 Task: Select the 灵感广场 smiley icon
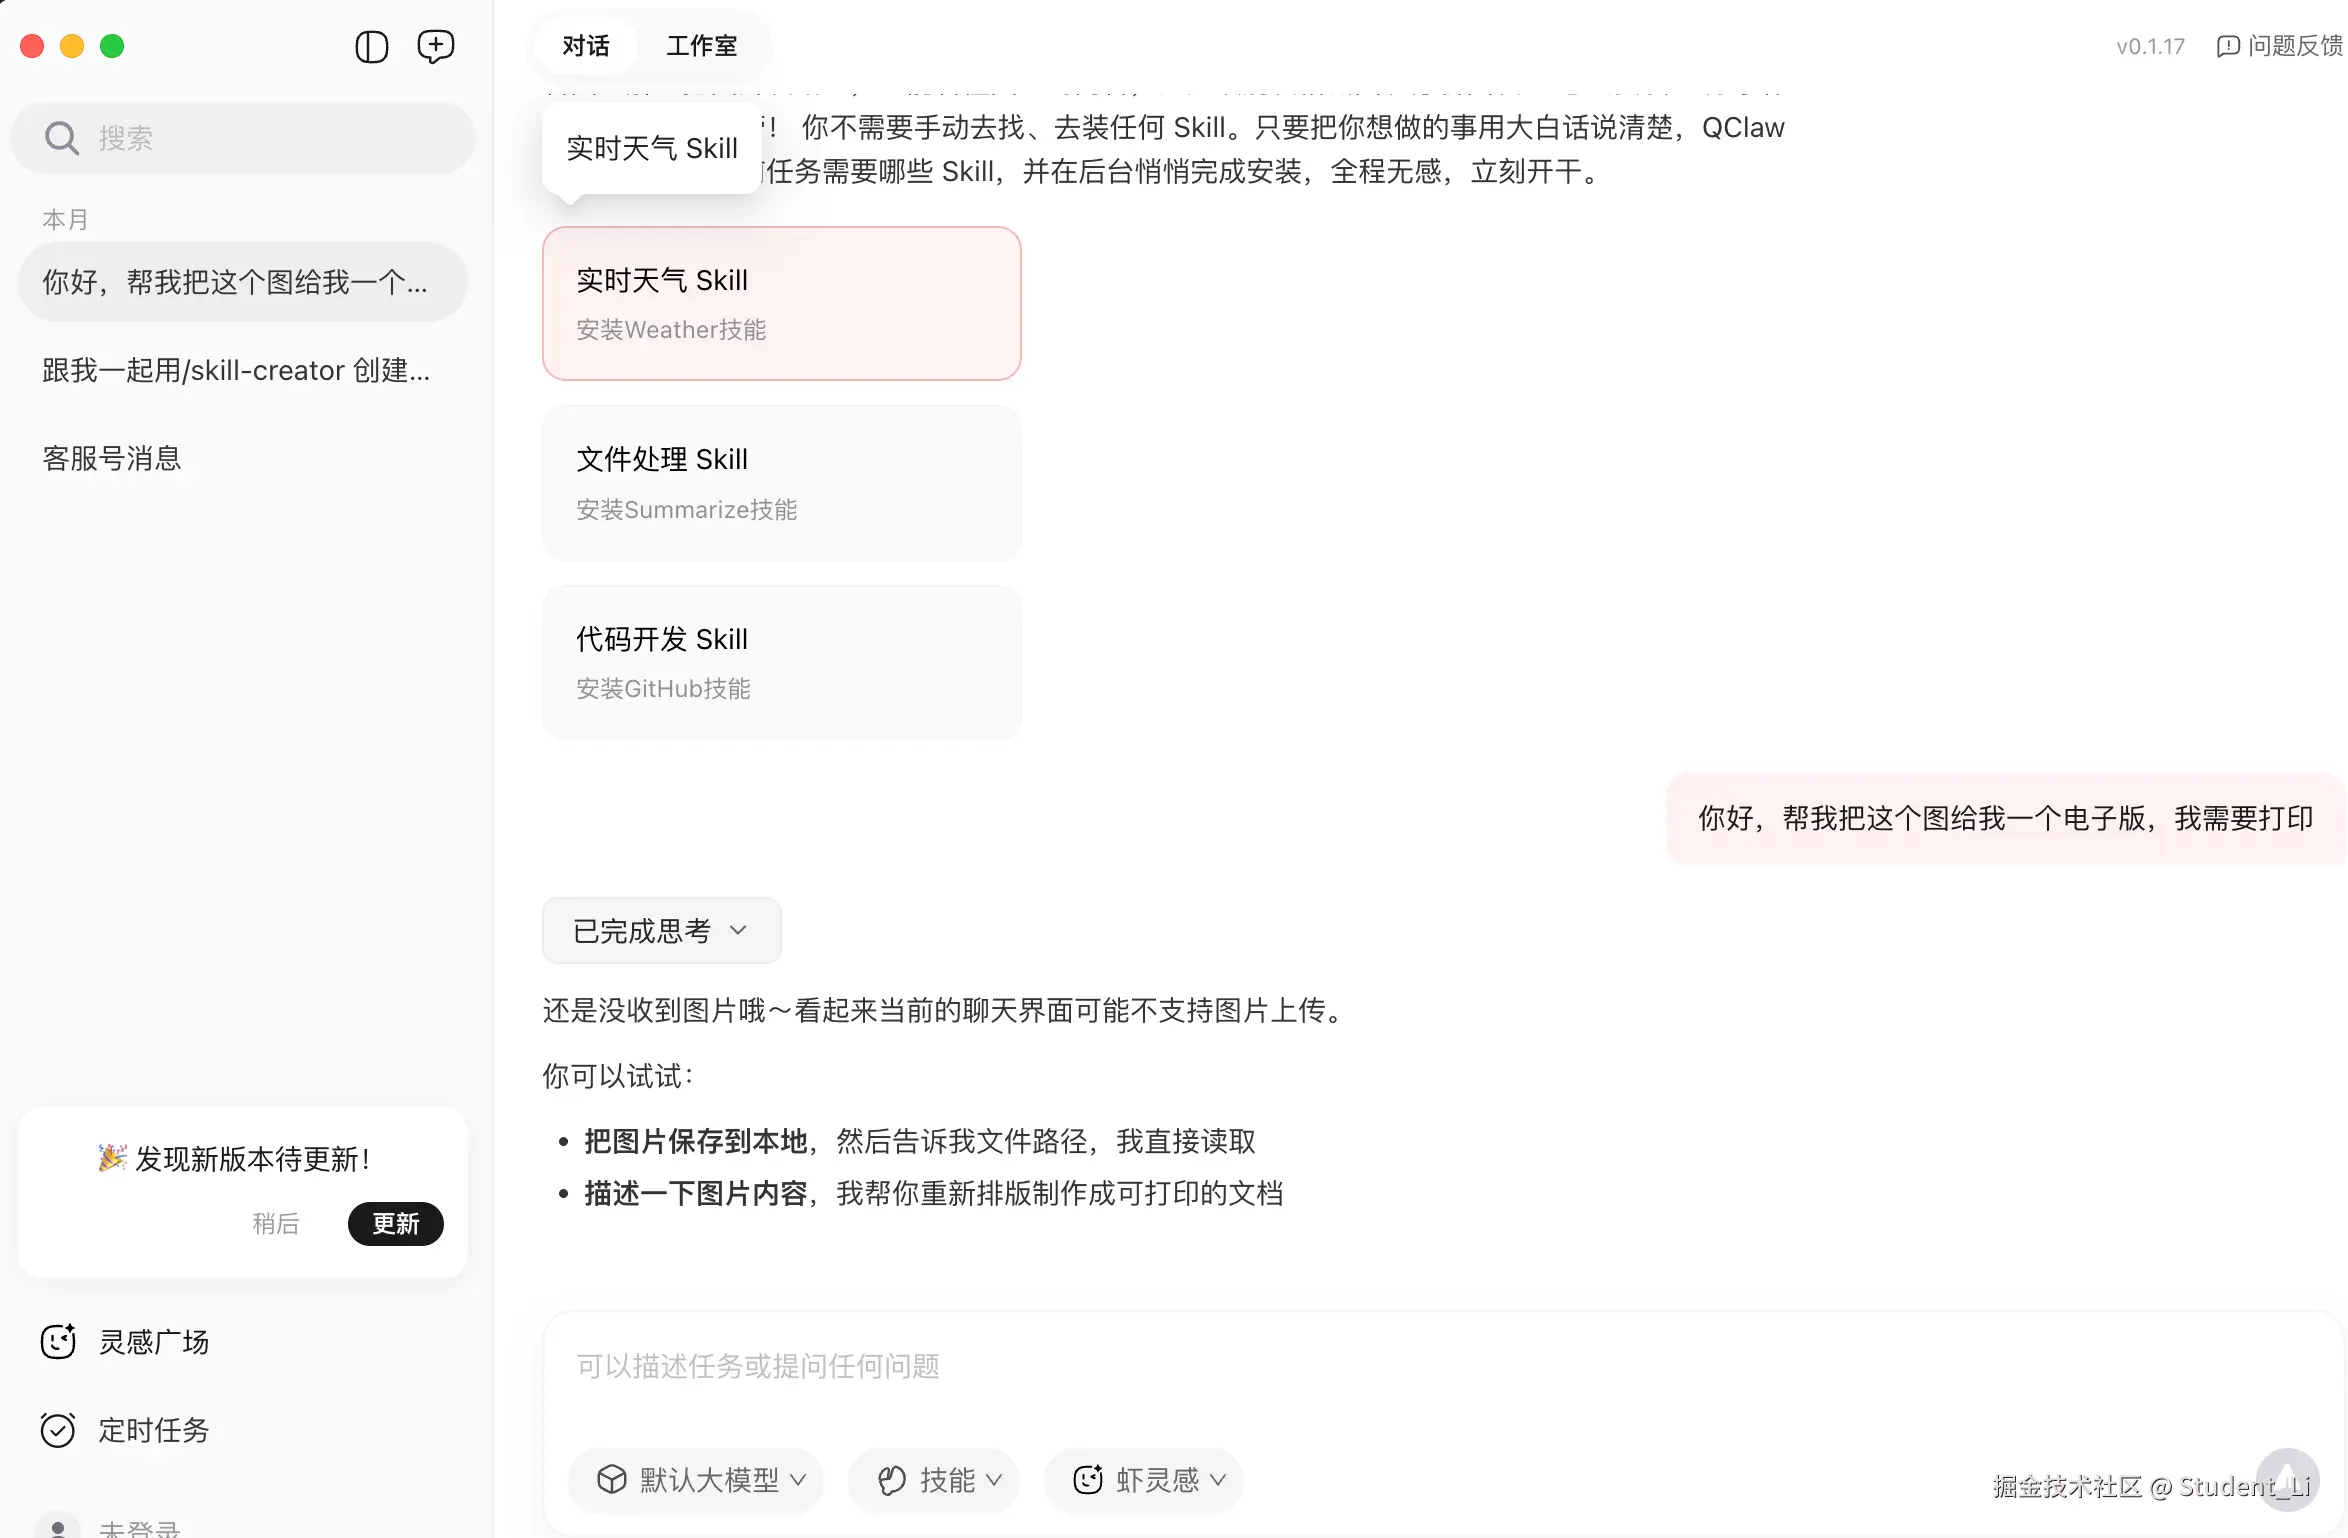click(57, 1341)
